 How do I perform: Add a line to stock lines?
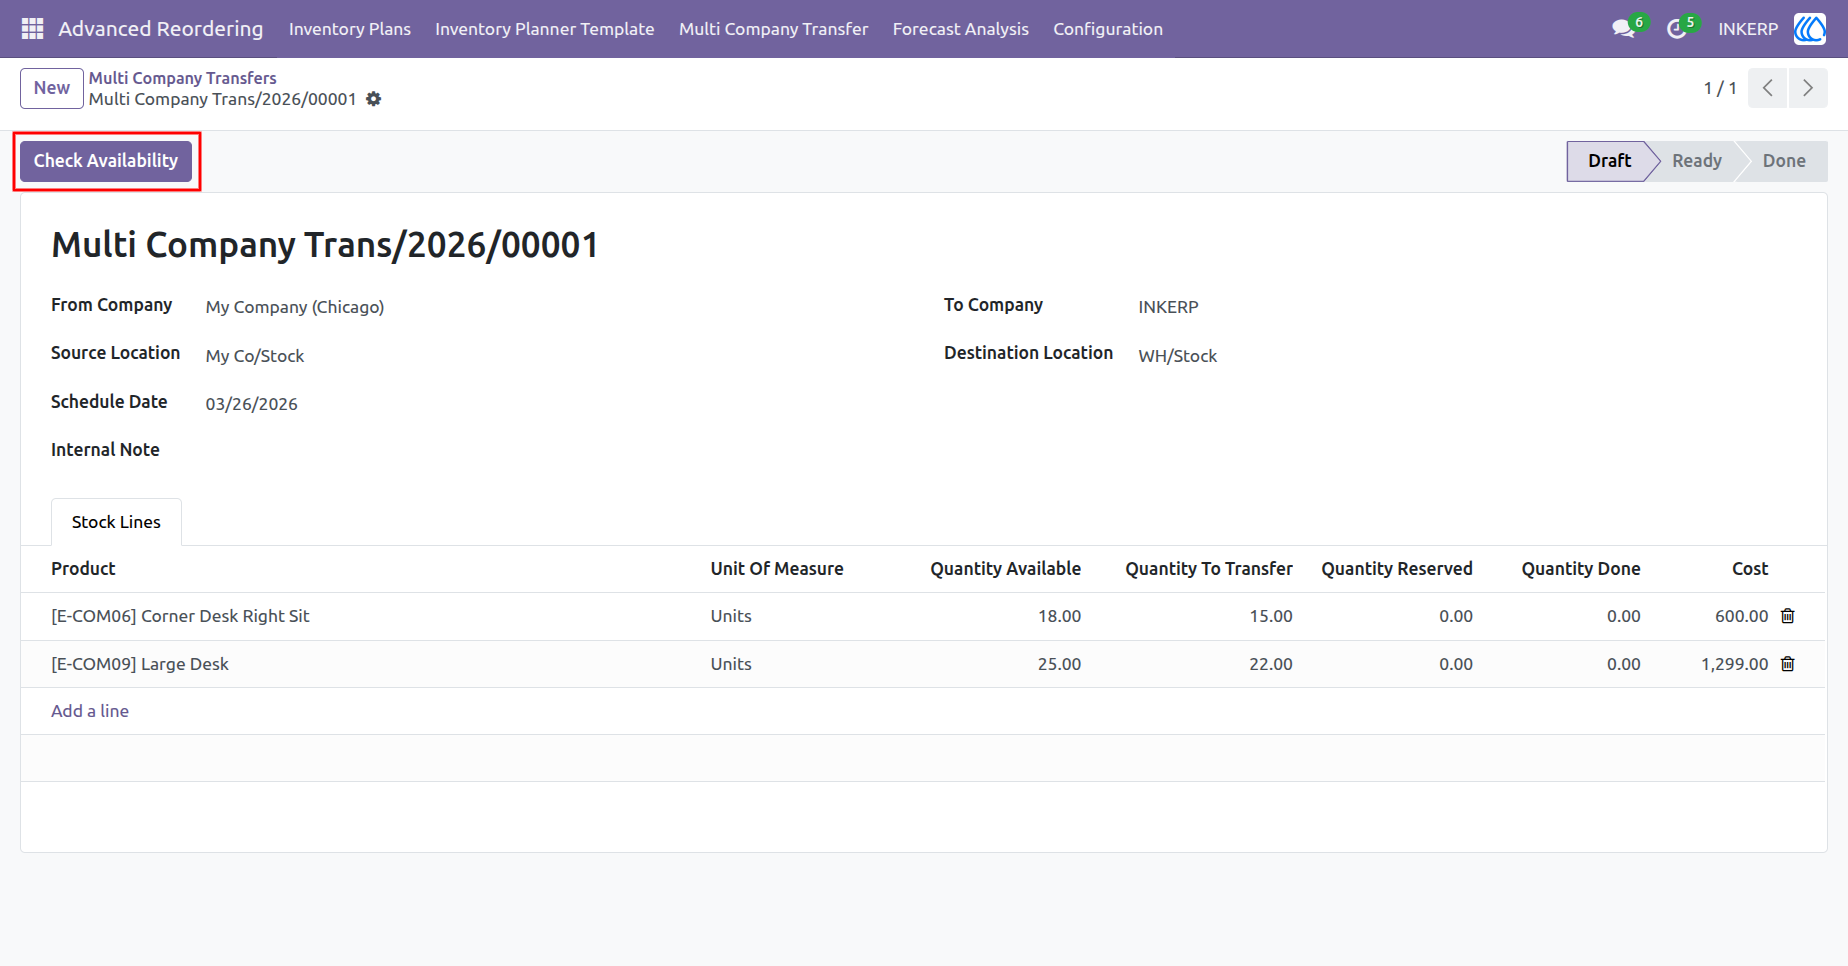(x=90, y=711)
